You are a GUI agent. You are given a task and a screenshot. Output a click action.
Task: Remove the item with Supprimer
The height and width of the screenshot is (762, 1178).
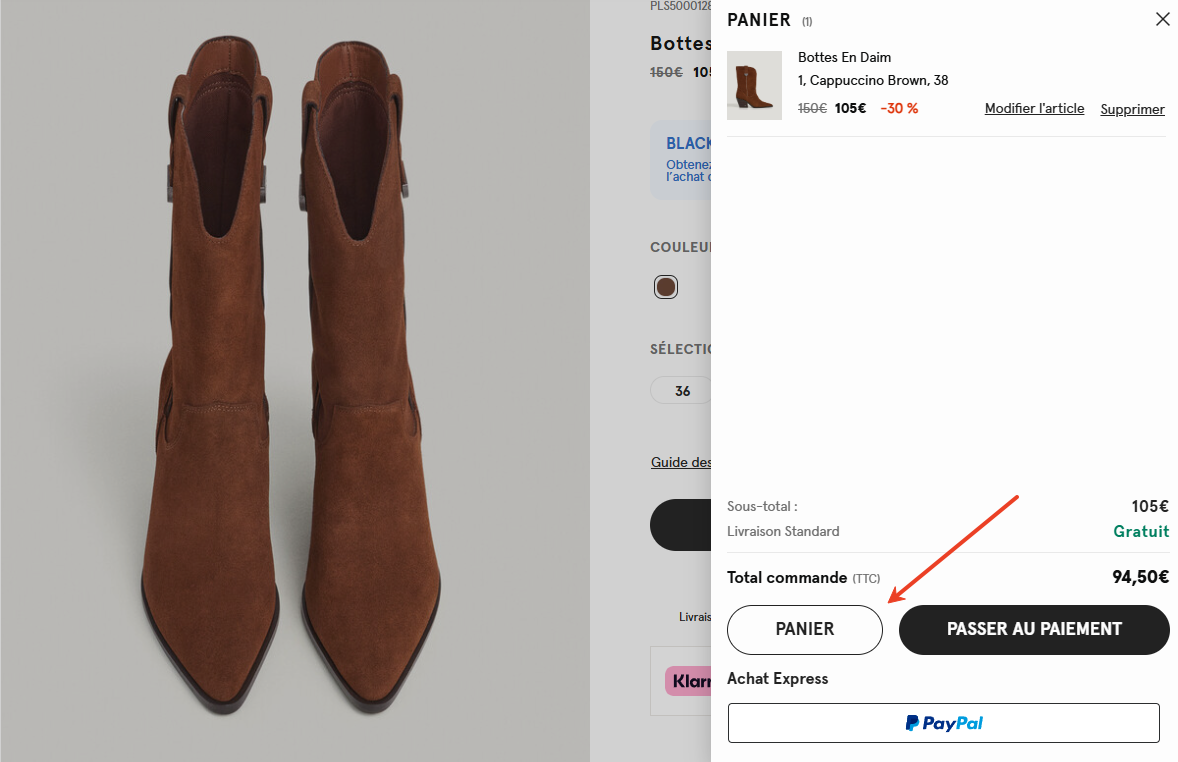(1132, 109)
